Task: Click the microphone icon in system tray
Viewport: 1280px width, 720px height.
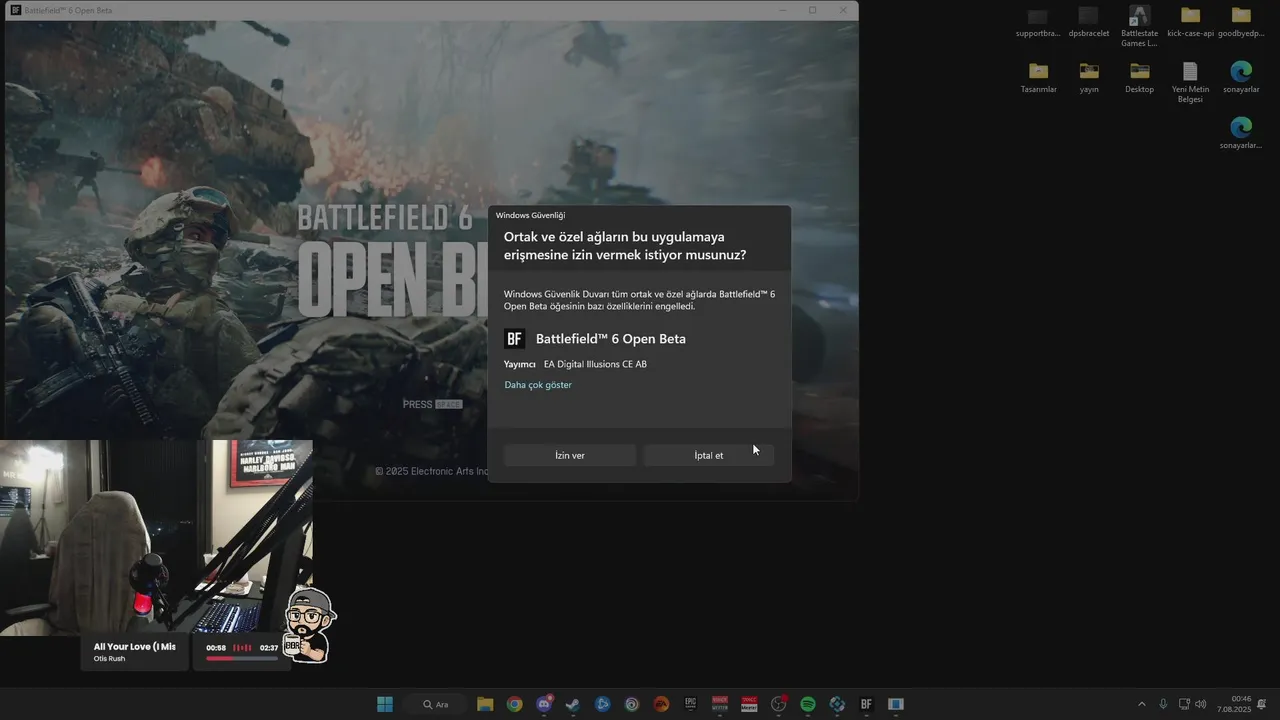Action: (x=1163, y=704)
